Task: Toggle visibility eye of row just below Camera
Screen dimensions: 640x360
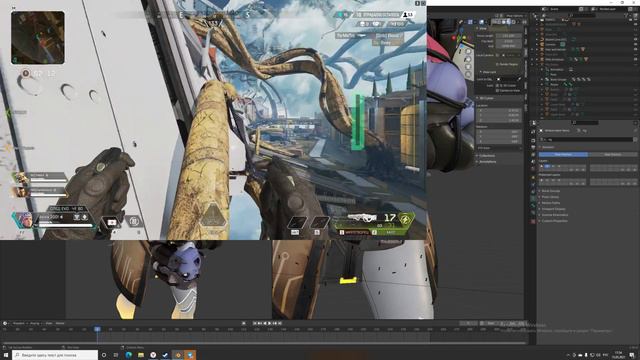Action: pos(636,49)
